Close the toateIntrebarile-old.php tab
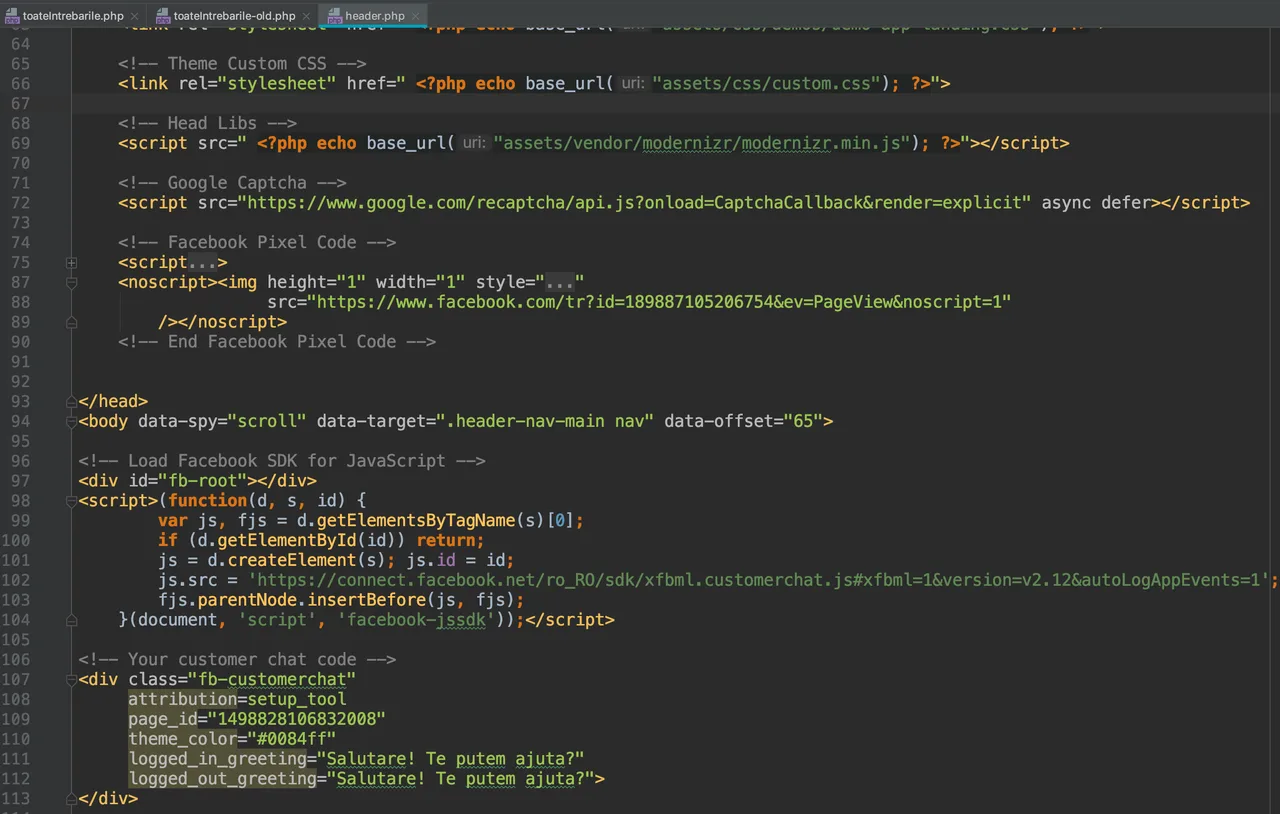This screenshot has height=814, width=1280. [307, 16]
